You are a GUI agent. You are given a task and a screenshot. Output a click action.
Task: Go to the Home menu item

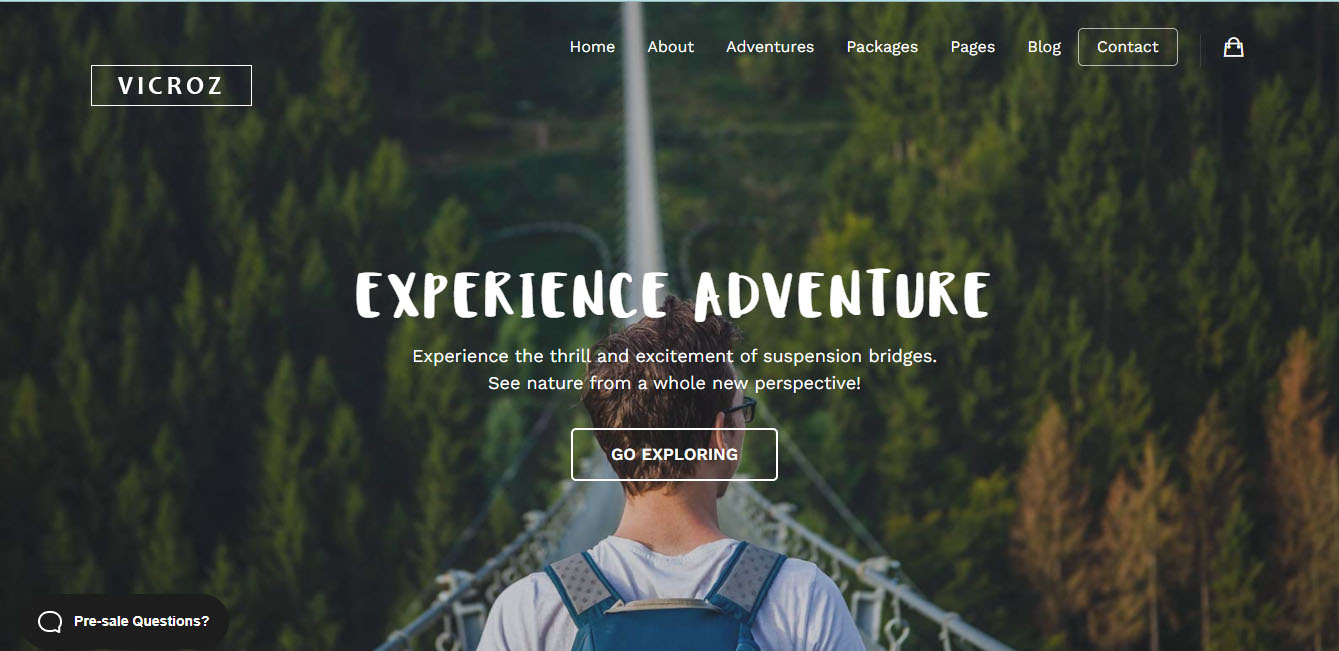coord(592,47)
